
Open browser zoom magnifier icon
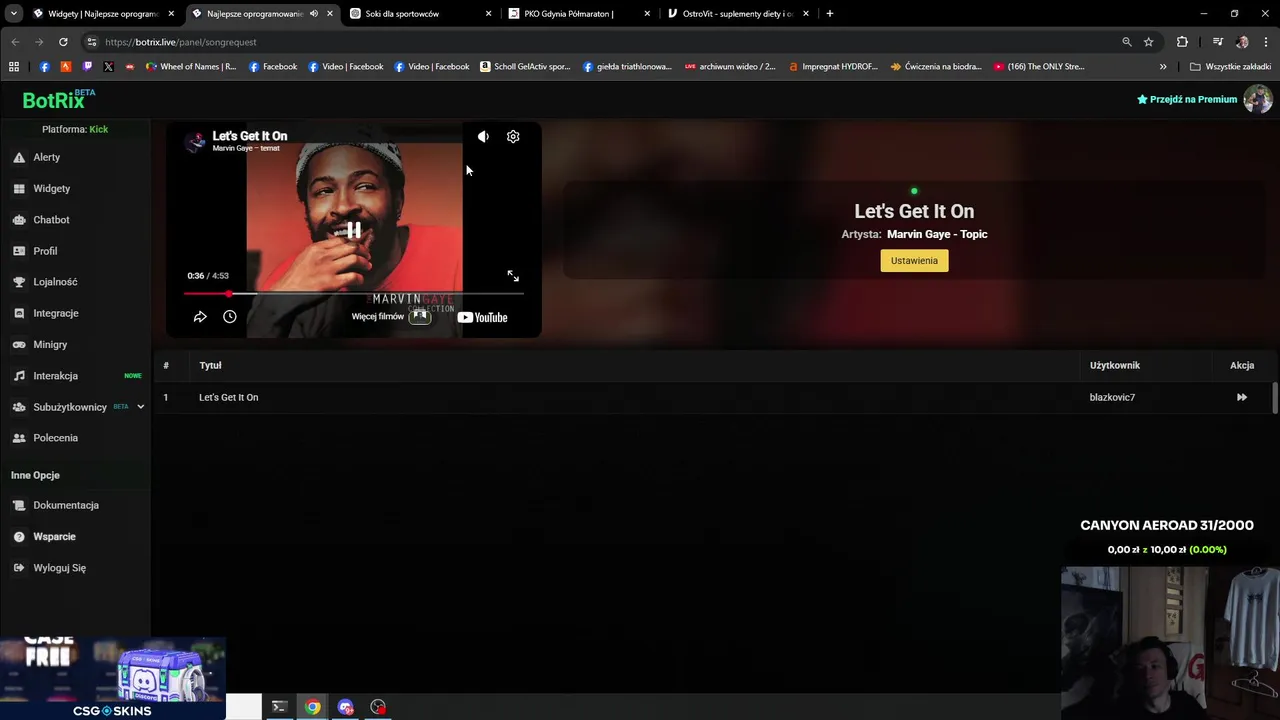tap(1127, 42)
